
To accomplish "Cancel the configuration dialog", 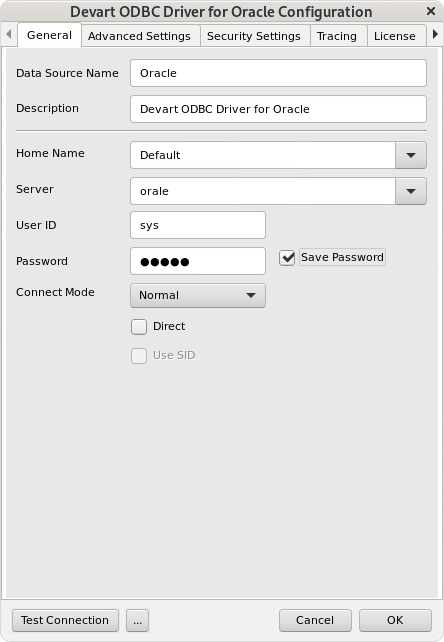I will (315, 620).
